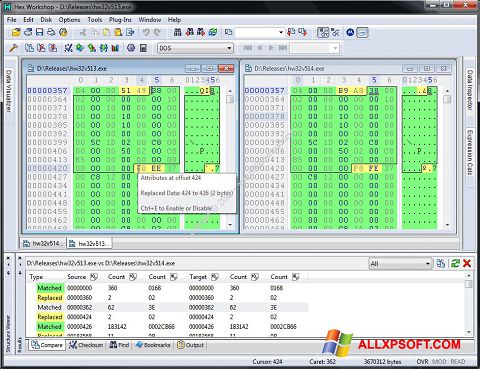Image resolution: width=480 pixels, height=369 pixels.
Task: Expand the empty toolbar combo box arrow
Action: point(281,32)
